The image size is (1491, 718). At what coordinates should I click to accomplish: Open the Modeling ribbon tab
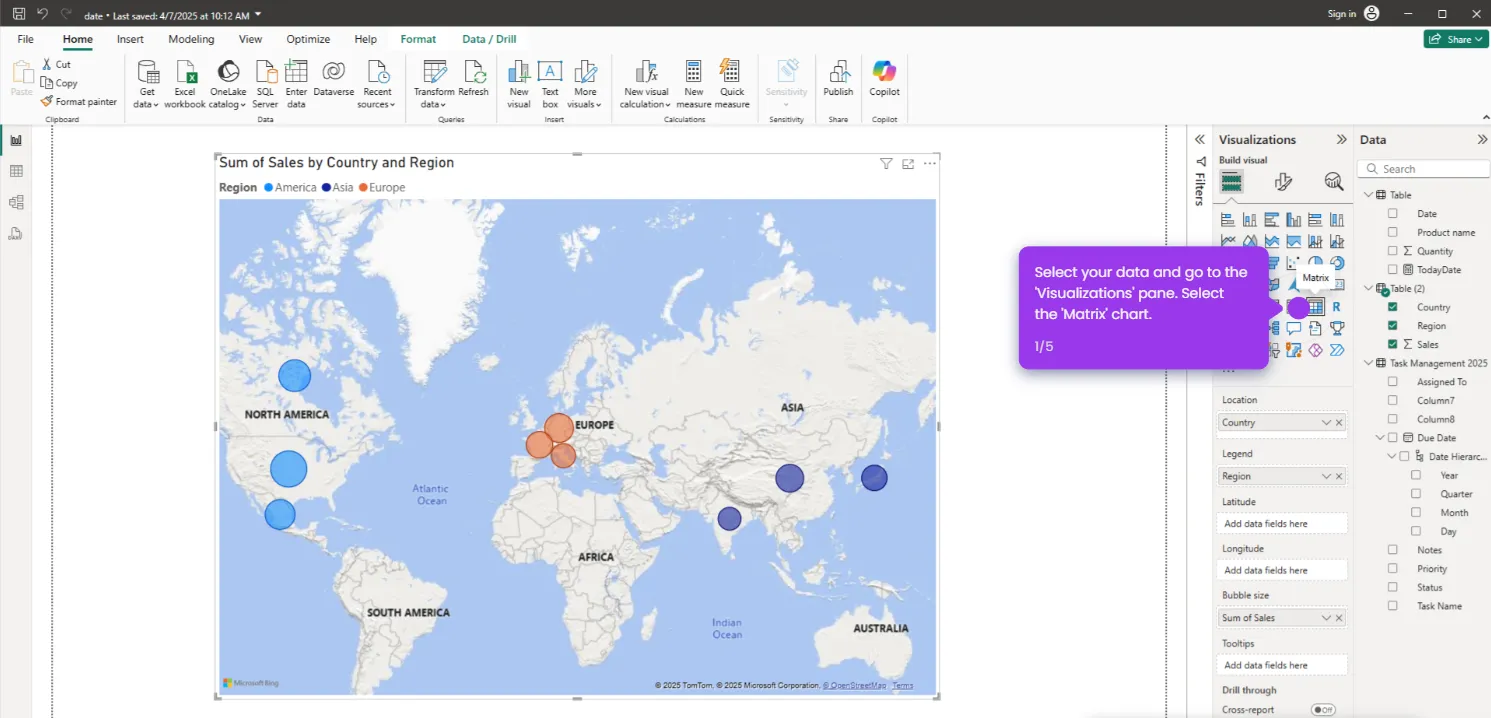point(191,39)
